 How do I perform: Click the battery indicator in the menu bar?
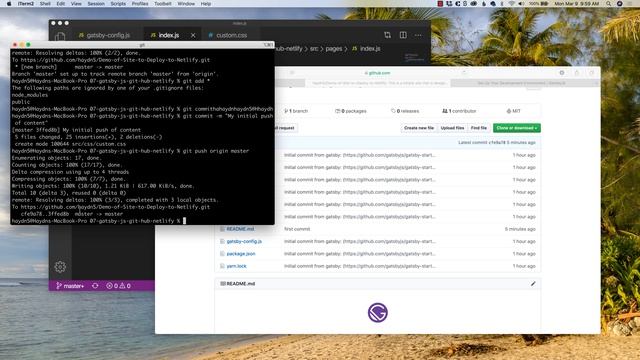[x=538, y=4]
